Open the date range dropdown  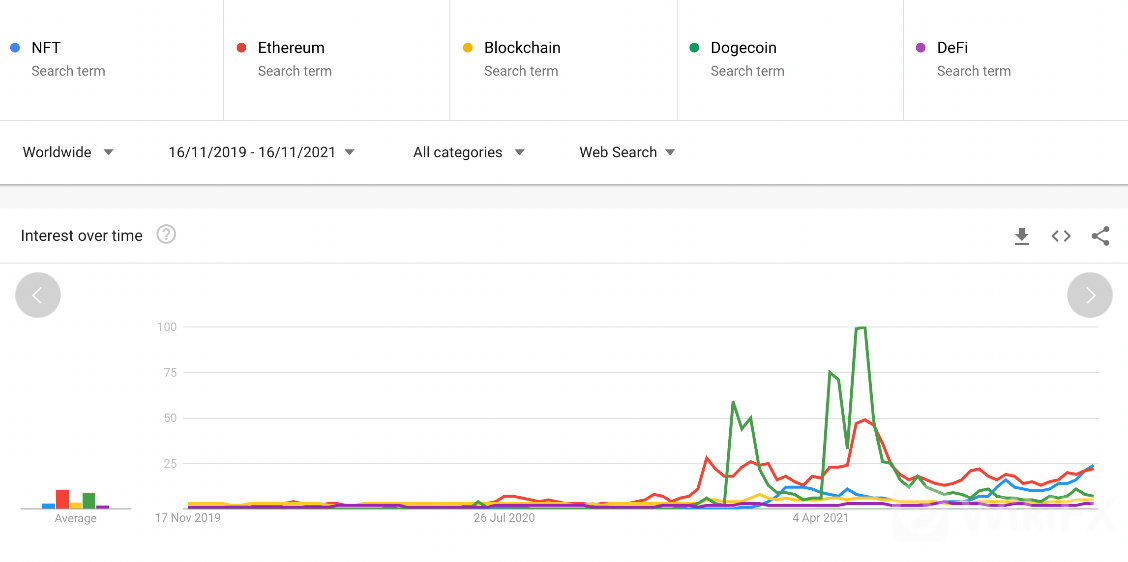click(x=261, y=152)
